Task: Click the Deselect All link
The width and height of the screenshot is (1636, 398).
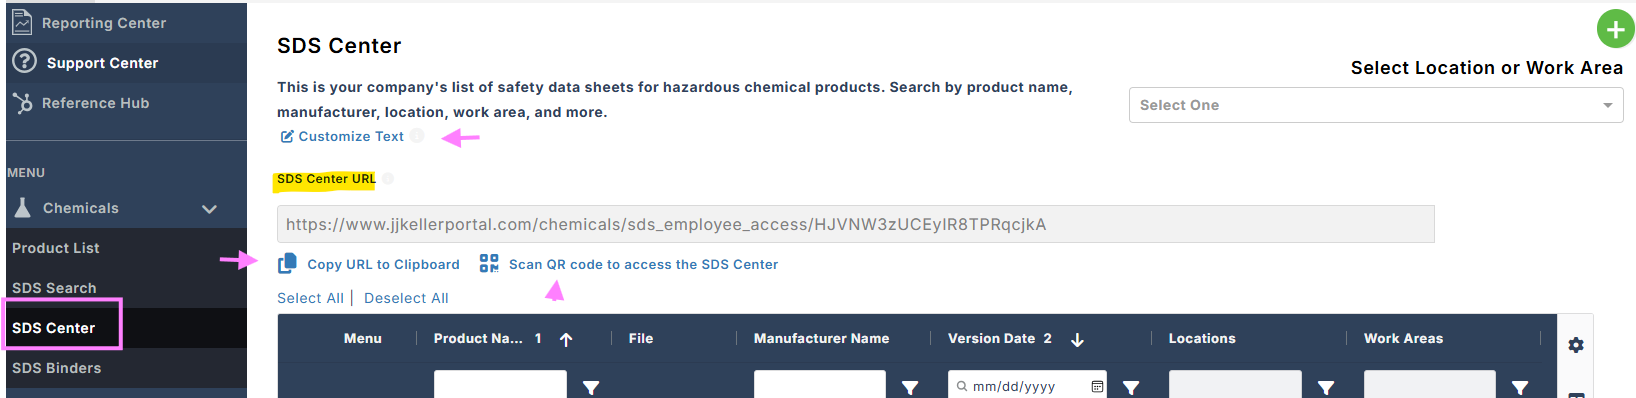Action: (406, 298)
